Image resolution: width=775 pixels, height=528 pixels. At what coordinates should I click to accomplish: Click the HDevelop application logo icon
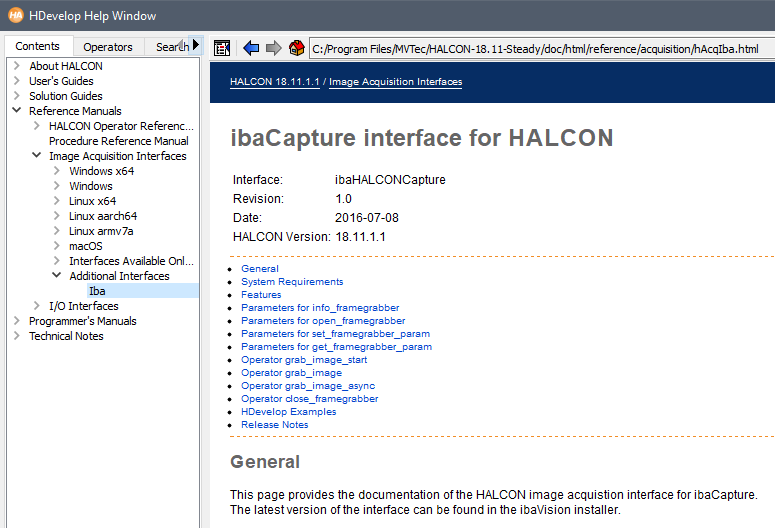16,15
